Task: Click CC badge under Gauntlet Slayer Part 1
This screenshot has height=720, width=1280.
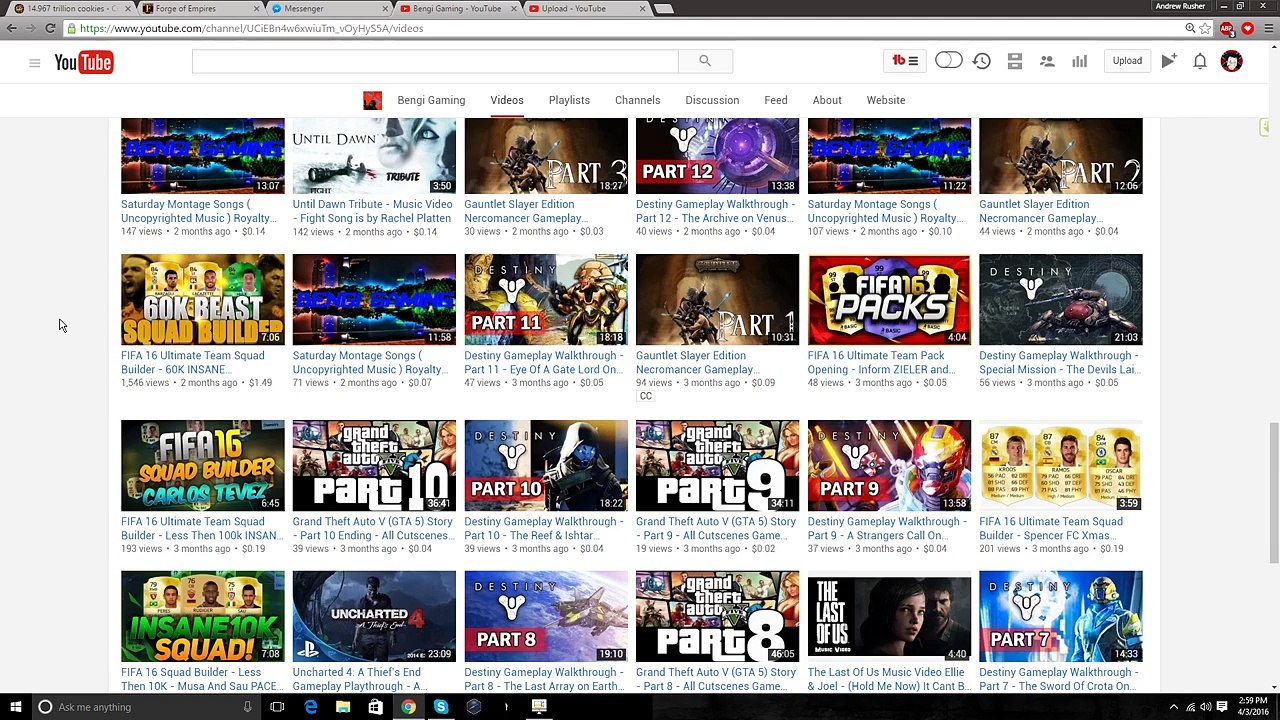Action: 646,396
